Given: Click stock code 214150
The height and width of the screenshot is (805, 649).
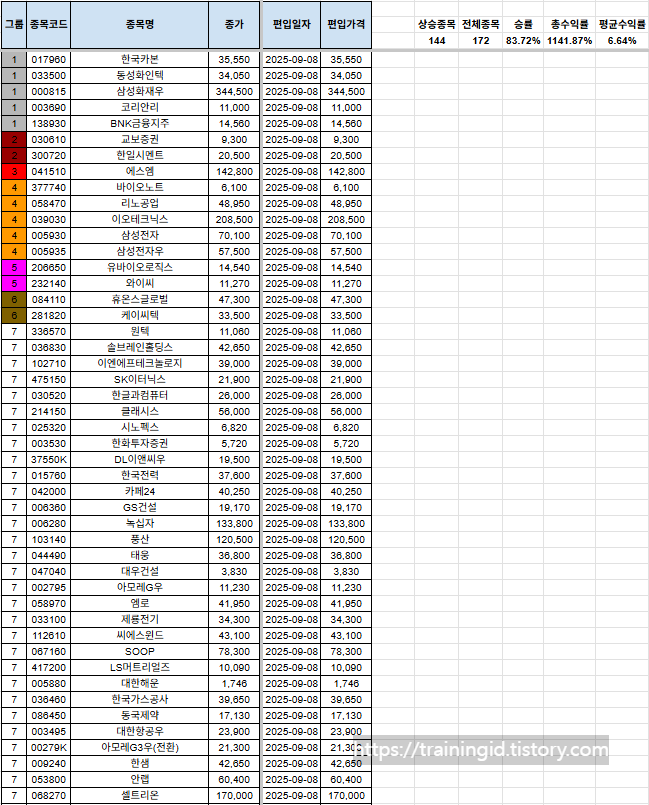Looking at the screenshot, I should point(48,411).
